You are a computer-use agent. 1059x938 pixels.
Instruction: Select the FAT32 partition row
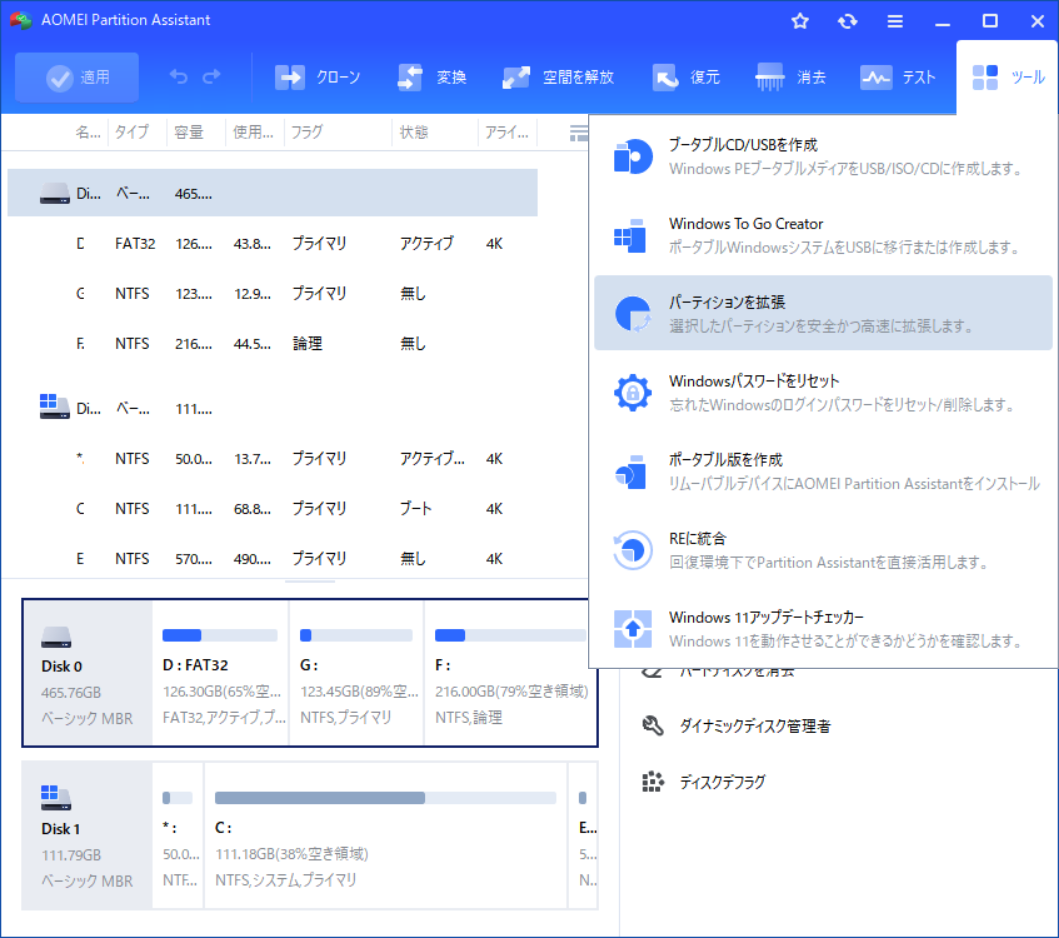272,243
